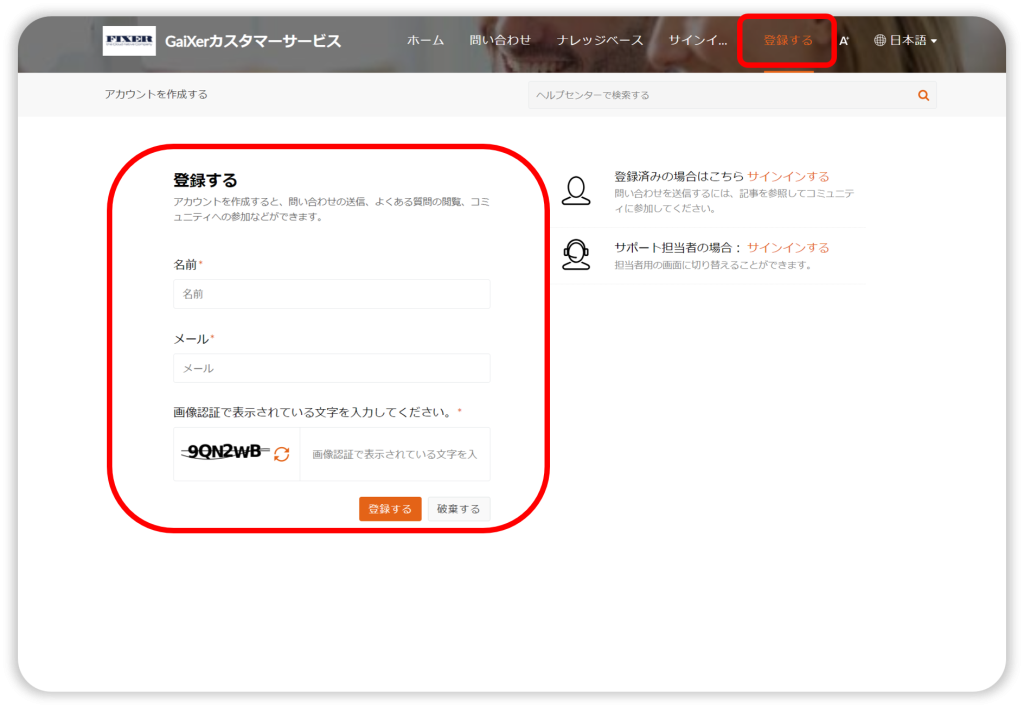Click the A' font size icon
This screenshot has height=708, width=1024.
point(844,41)
